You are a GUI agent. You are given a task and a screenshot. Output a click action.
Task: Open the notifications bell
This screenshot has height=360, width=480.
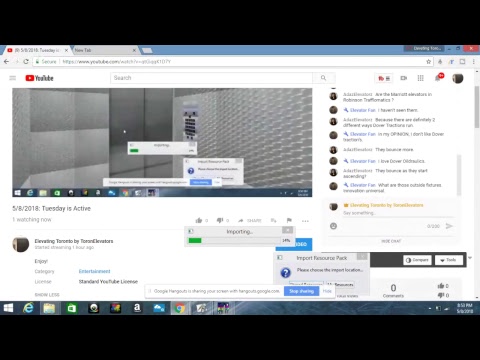coord(438,78)
